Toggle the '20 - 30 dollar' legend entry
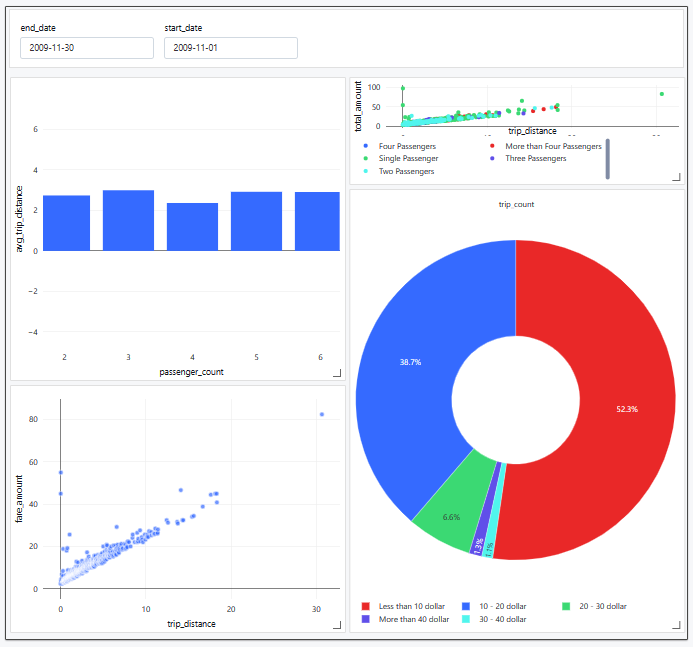The image size is (693, 647). click(600, 607)
